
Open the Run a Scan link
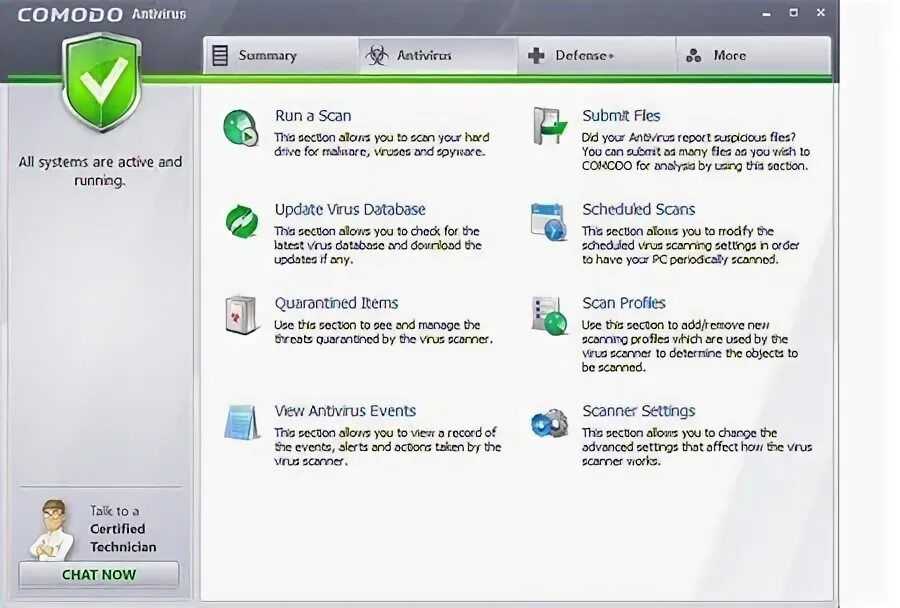[313, 115]
